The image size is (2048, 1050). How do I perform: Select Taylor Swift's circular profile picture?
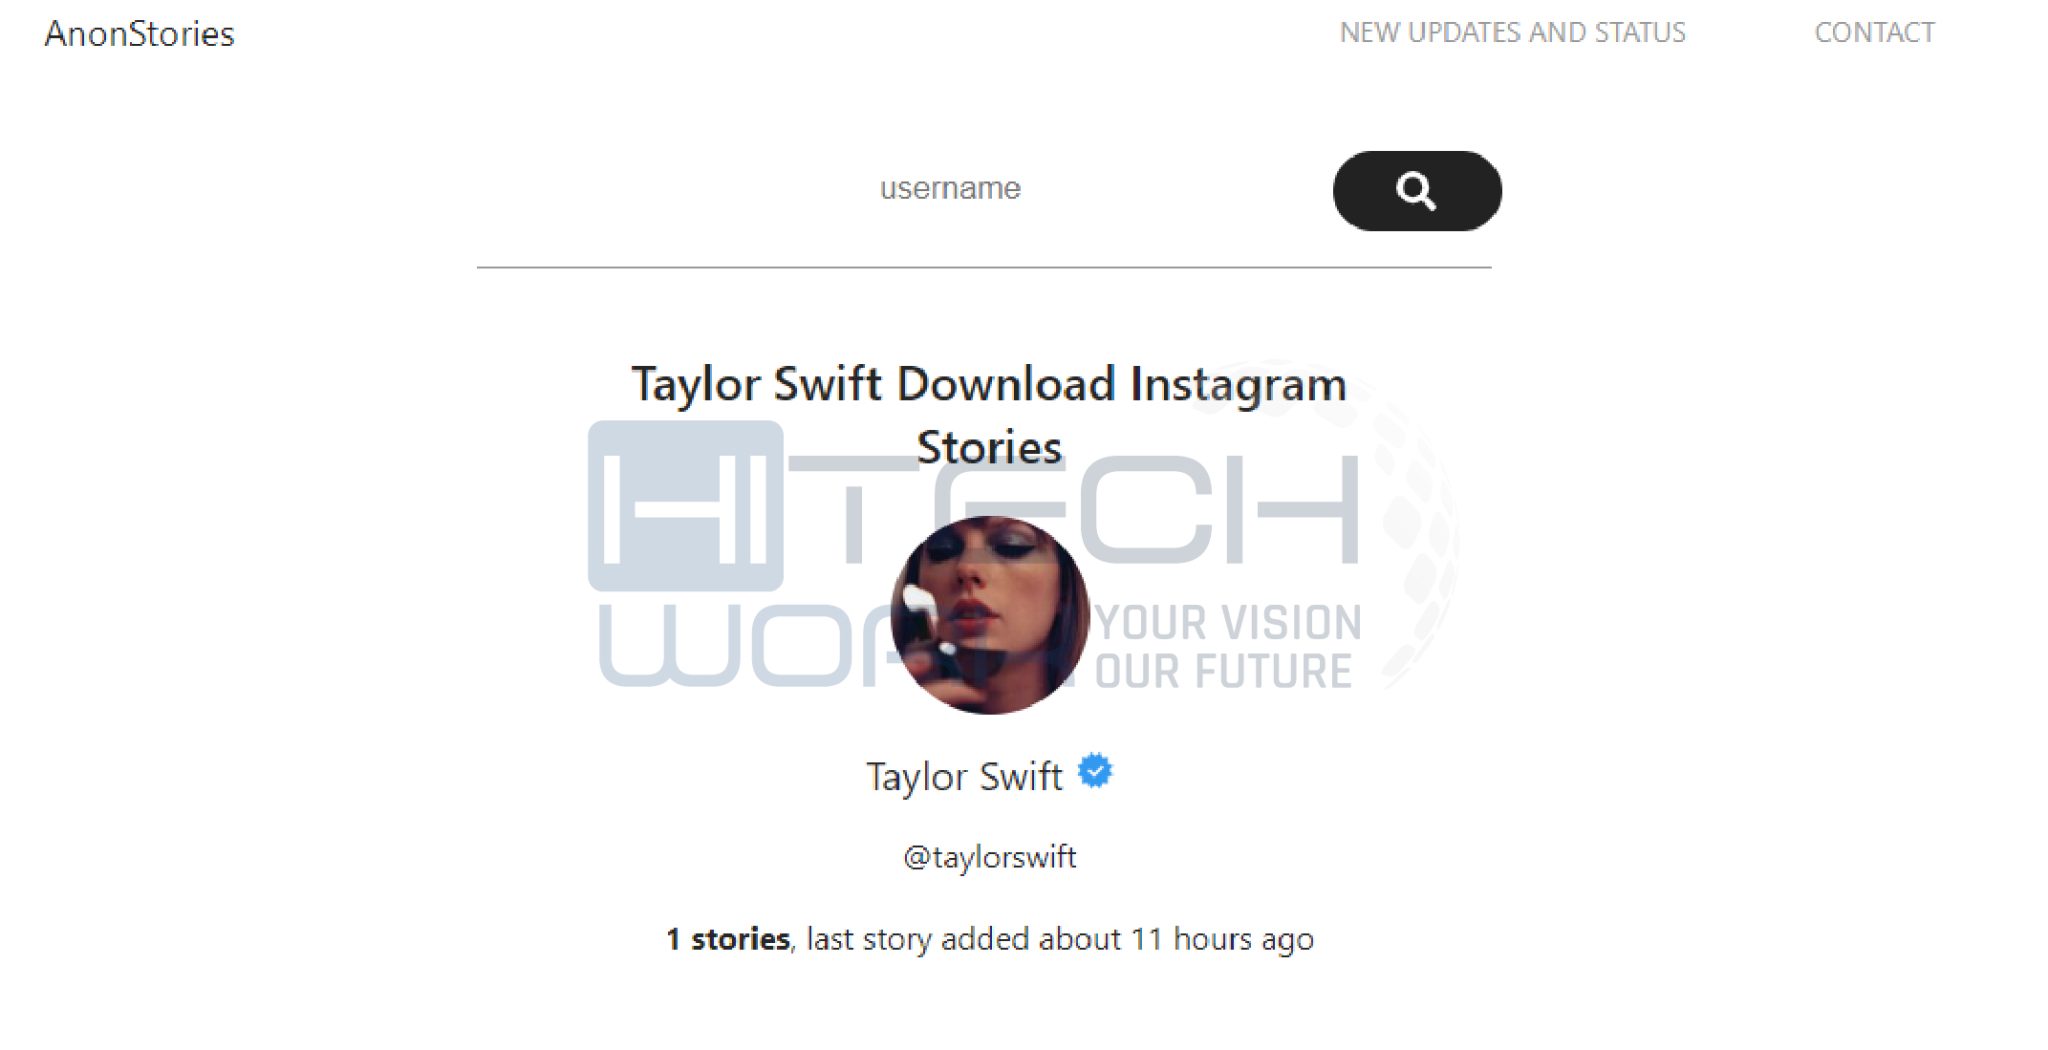point(990,615)
